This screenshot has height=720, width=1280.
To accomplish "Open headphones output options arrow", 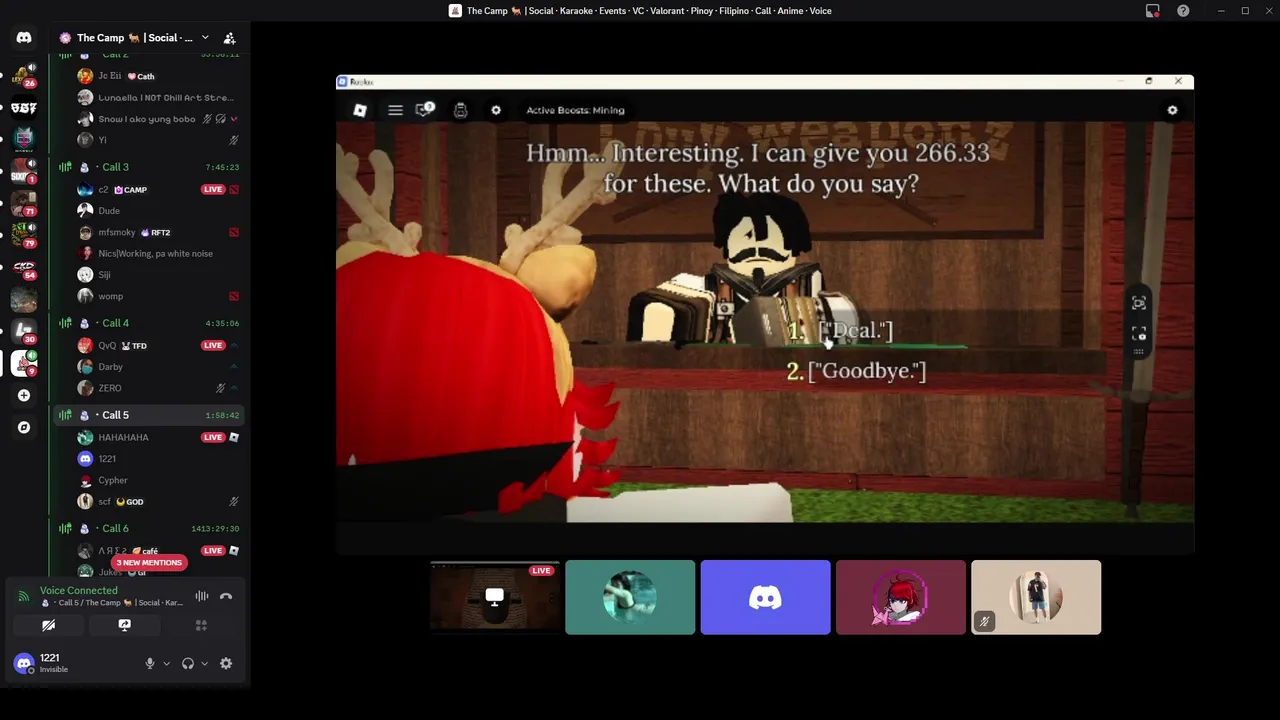I will point(204,663).
